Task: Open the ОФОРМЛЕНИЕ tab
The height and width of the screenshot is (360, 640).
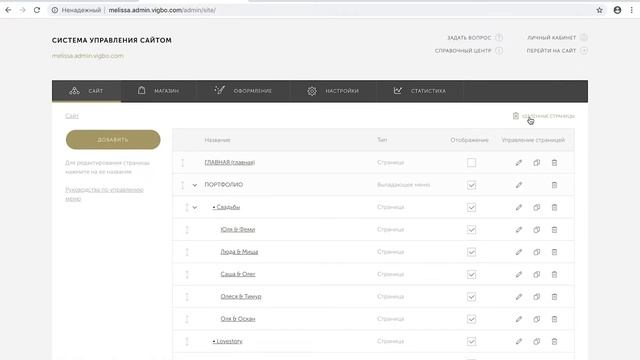Action: coord(243,91)
